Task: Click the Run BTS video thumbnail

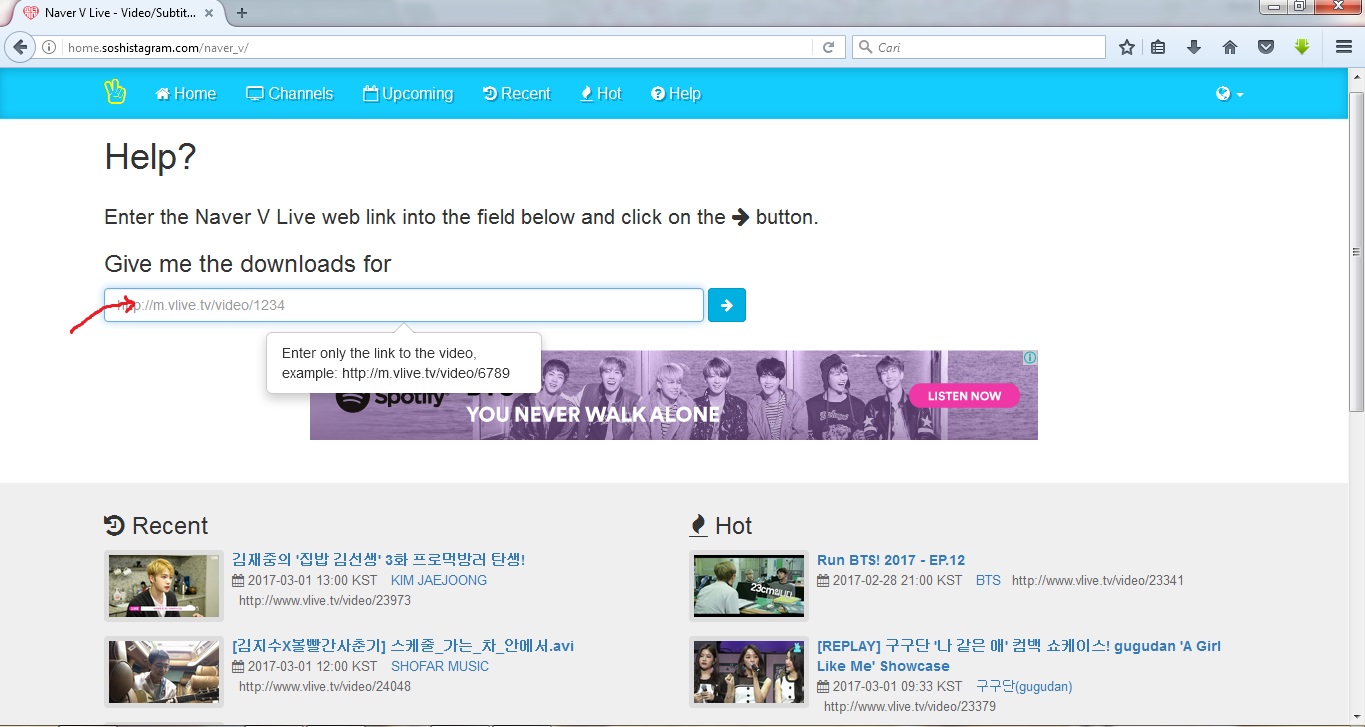Action: pos(749,585)
